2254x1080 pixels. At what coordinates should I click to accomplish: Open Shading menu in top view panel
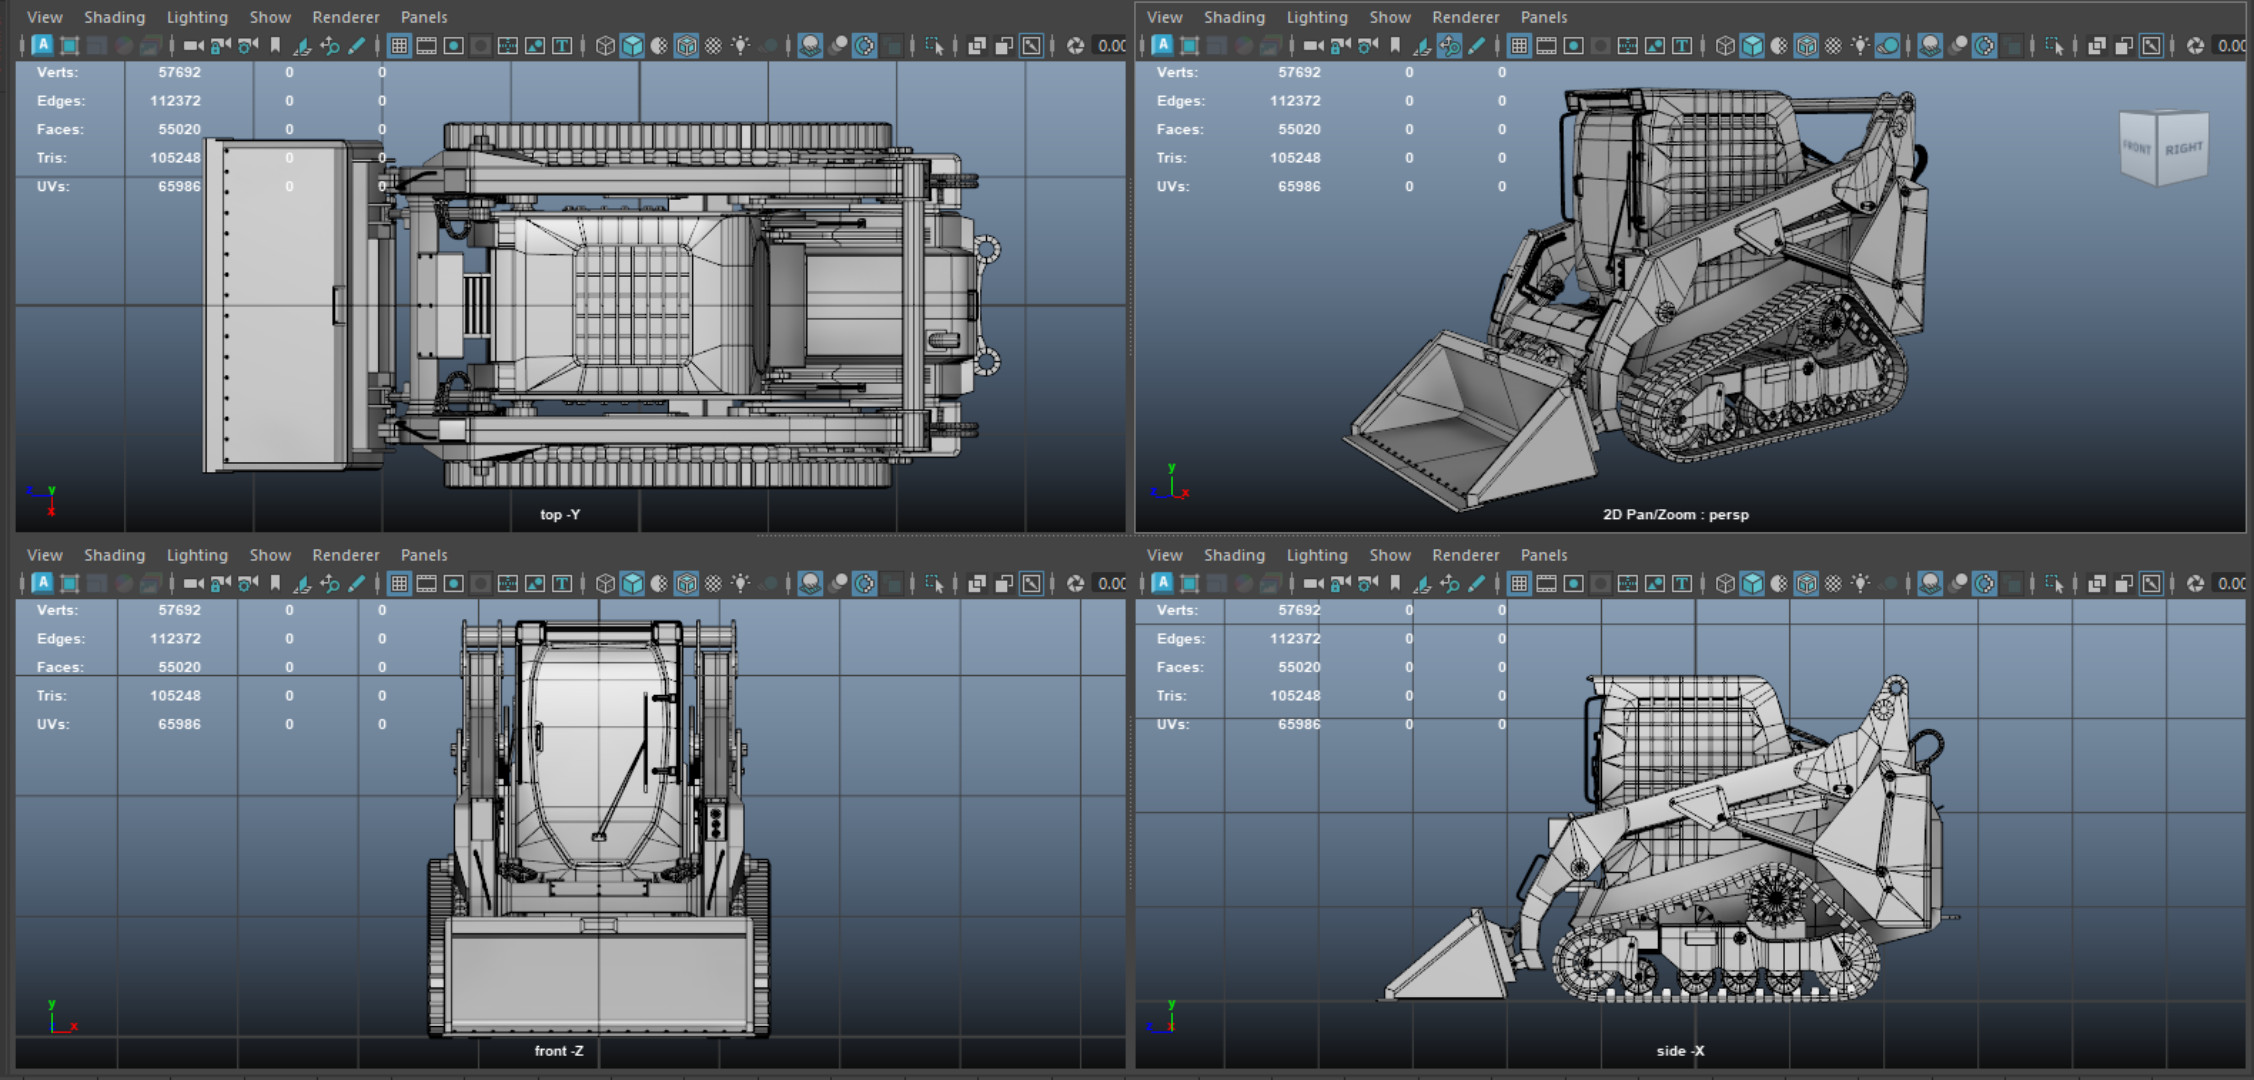[x=114, y=17]
